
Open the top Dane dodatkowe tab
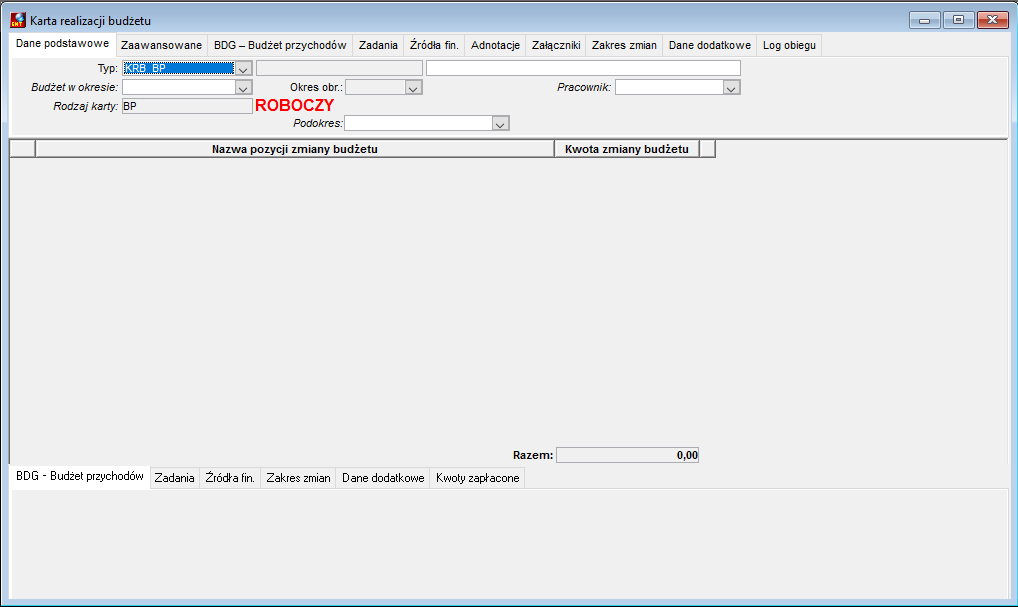tap(710, 45)
